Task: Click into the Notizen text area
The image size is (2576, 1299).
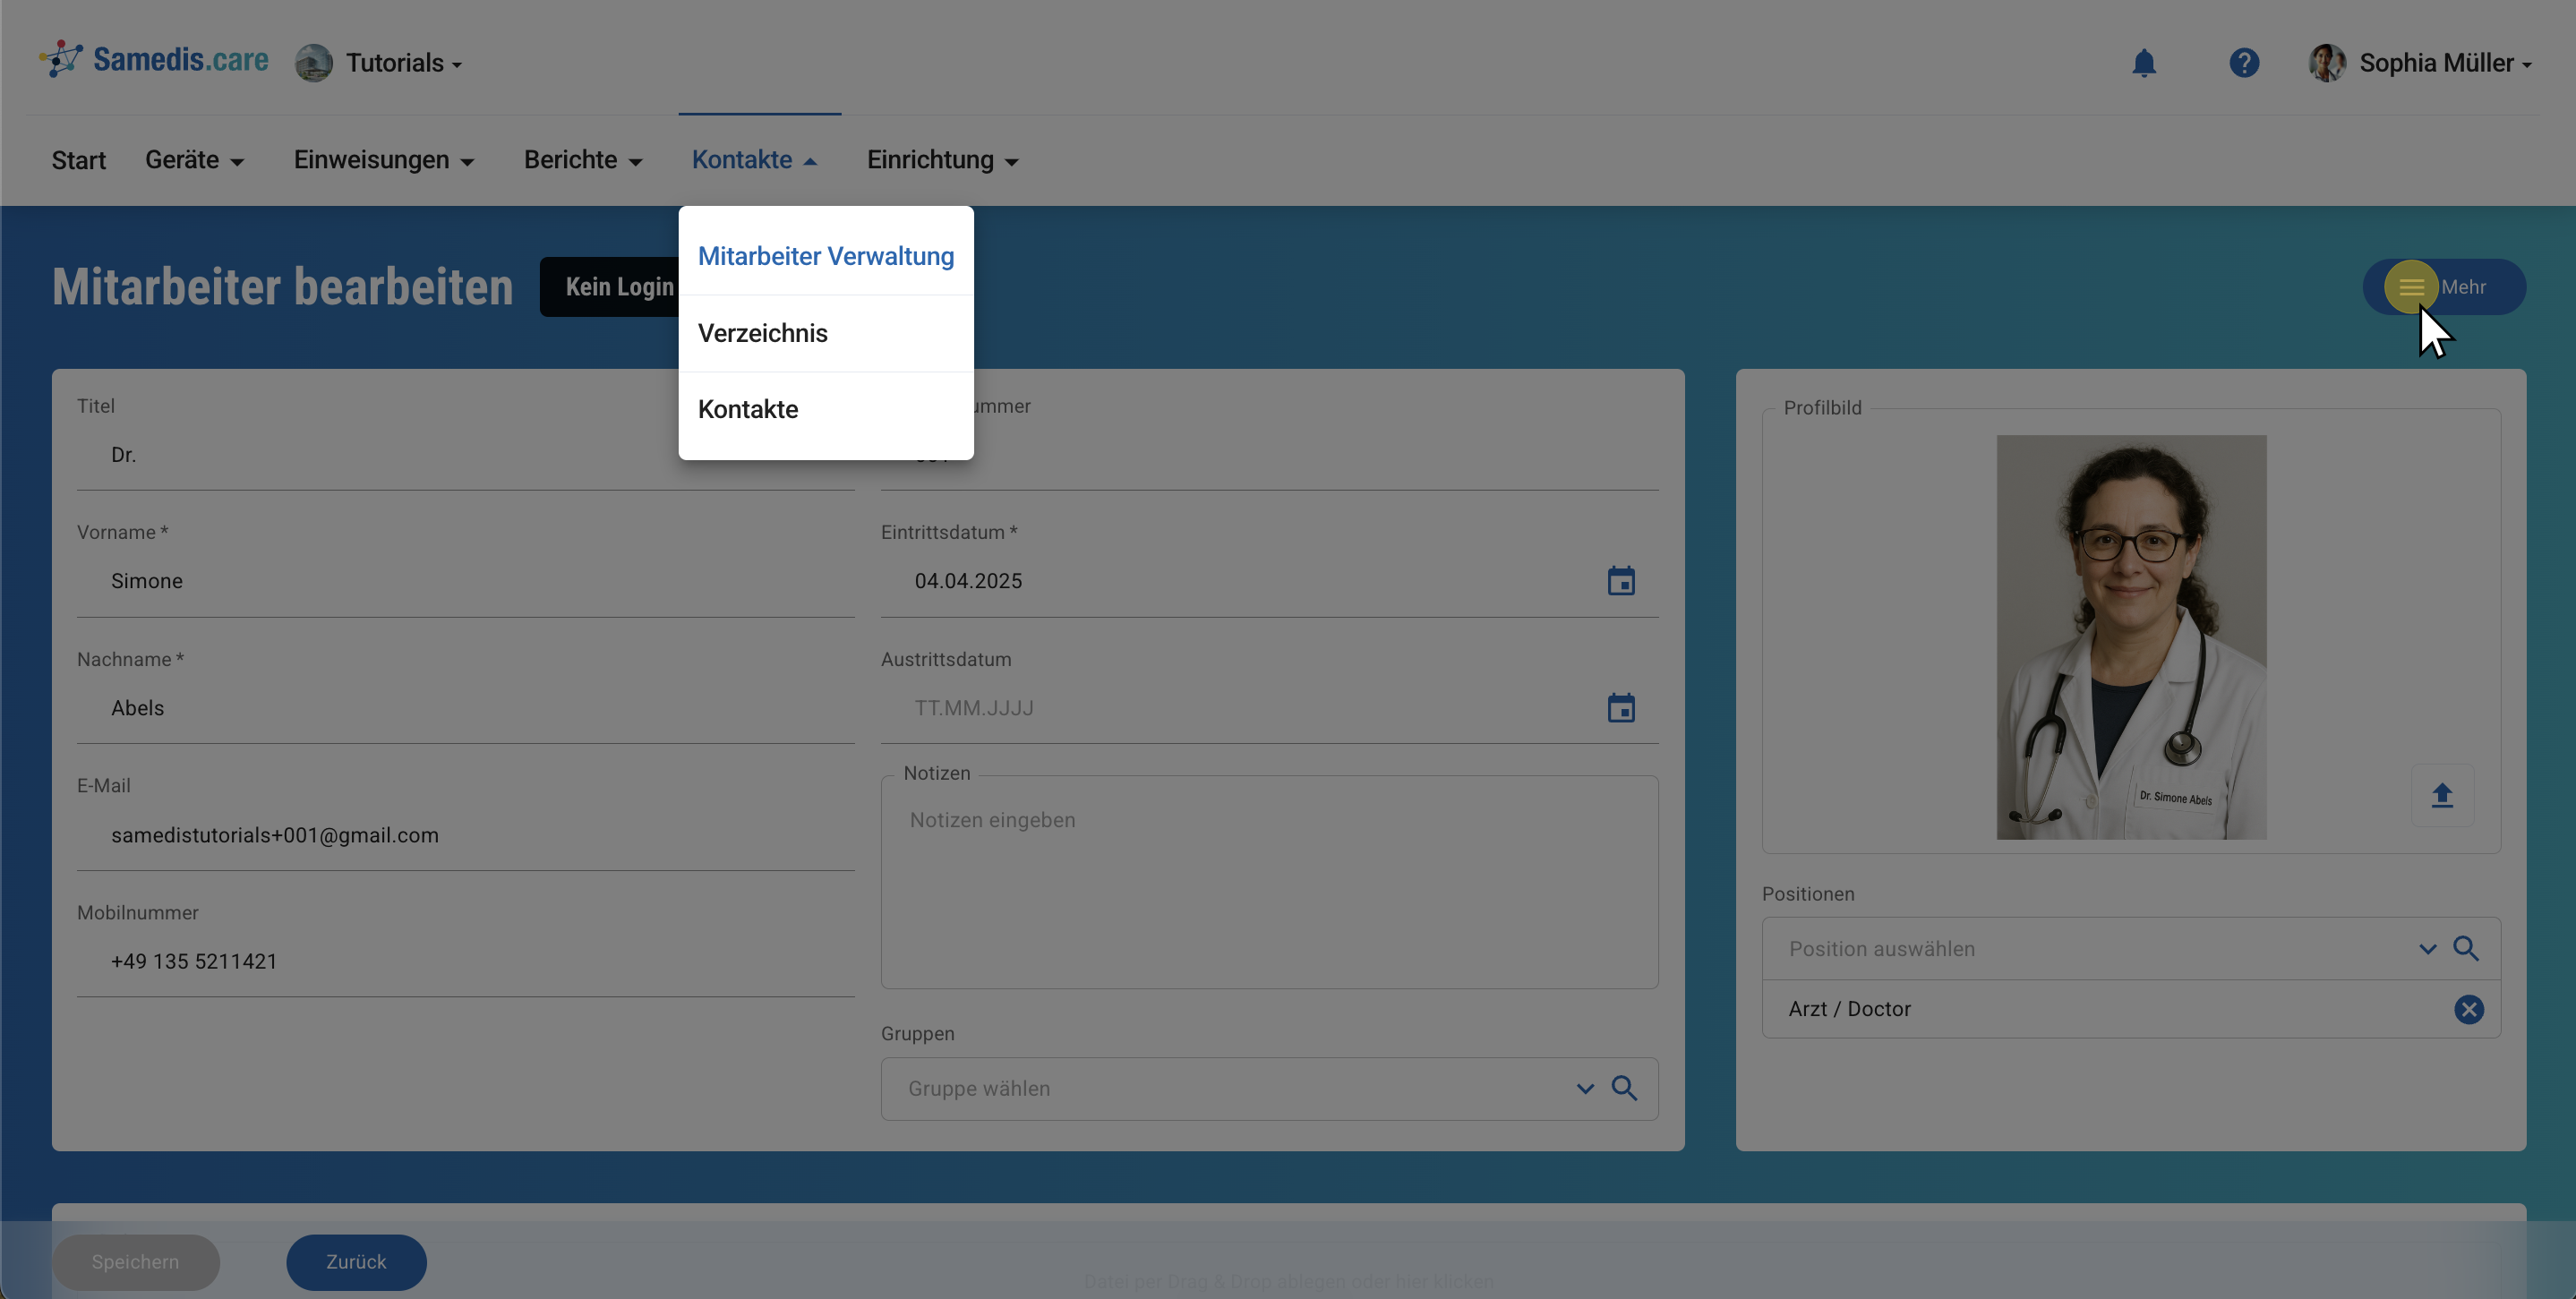Action: [x=1268, y=880]
